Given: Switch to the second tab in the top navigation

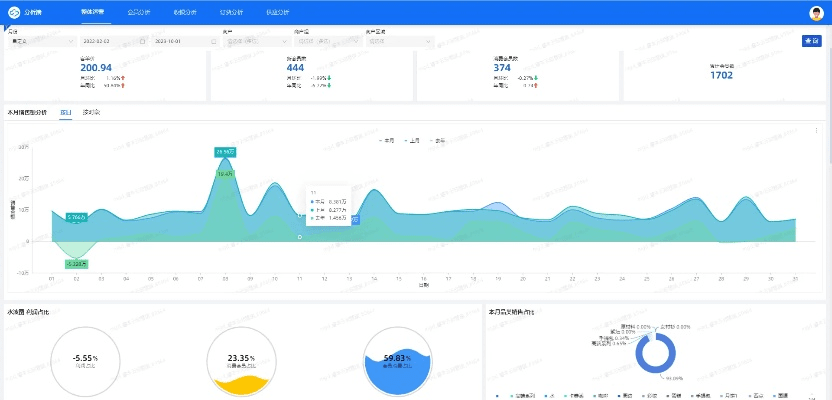Looking at the screenshot, I should 140,13.
